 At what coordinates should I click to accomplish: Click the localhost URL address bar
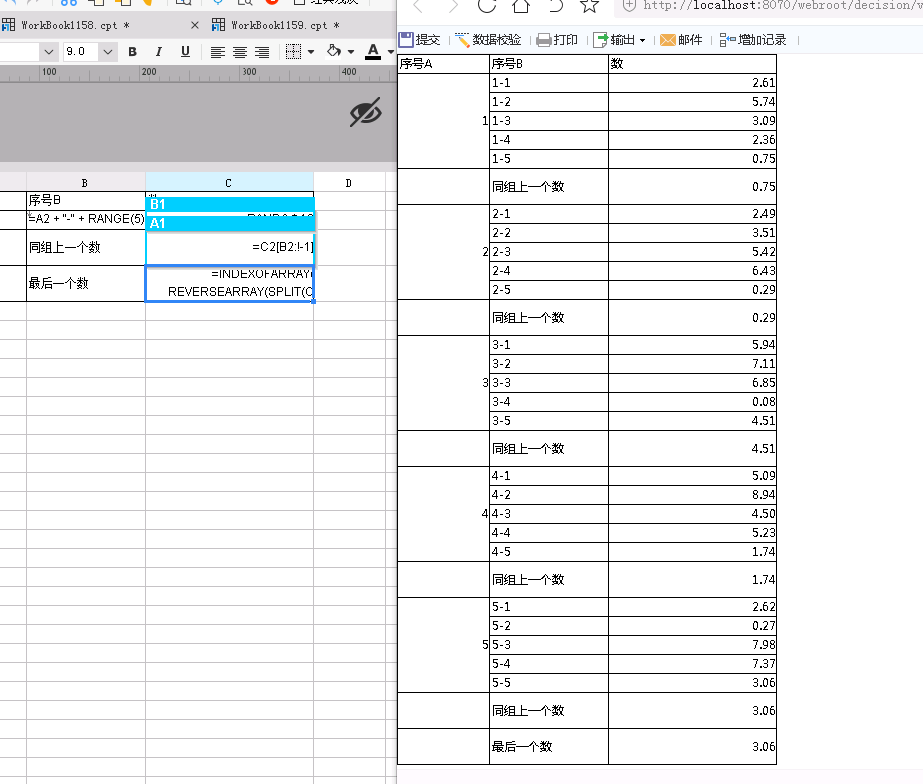coord(771,5)
